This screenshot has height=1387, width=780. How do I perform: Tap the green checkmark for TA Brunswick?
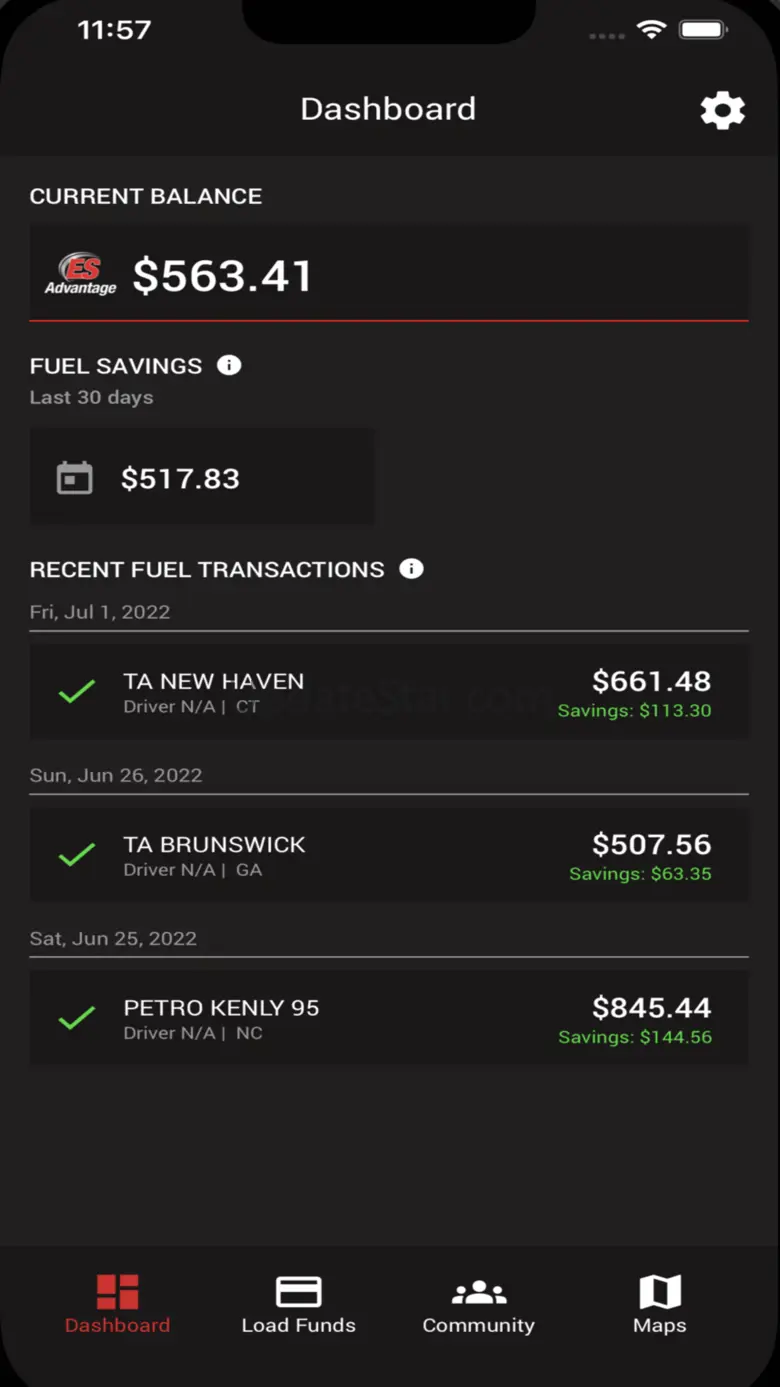pyautogui.click(x=77, y=855)
